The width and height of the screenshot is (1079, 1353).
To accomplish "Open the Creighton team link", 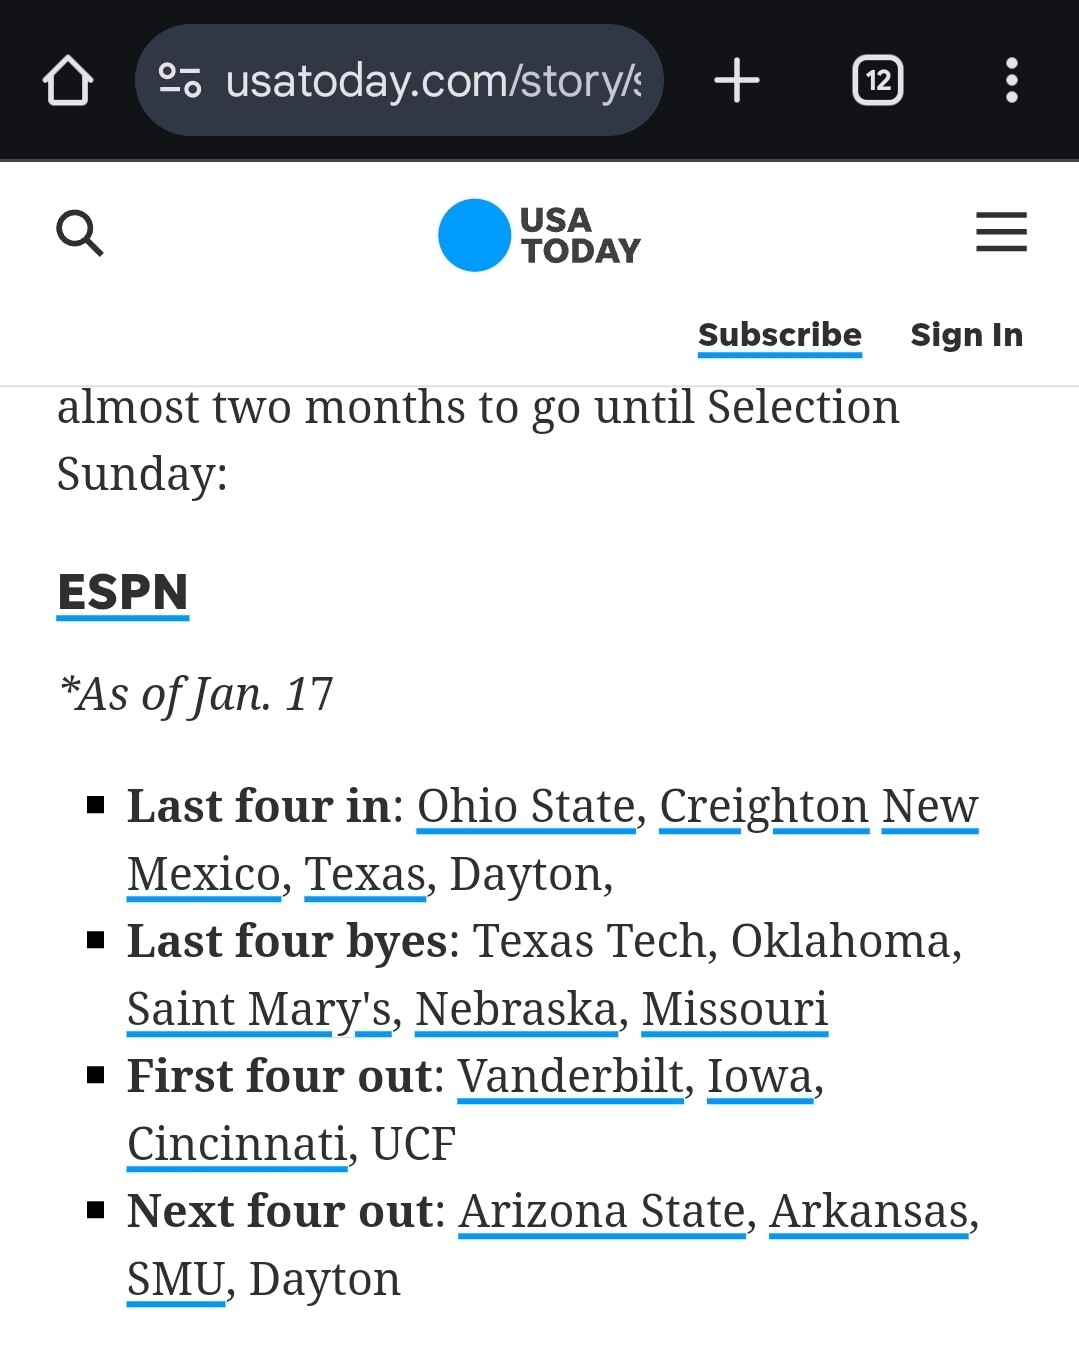I will [764, 806].
